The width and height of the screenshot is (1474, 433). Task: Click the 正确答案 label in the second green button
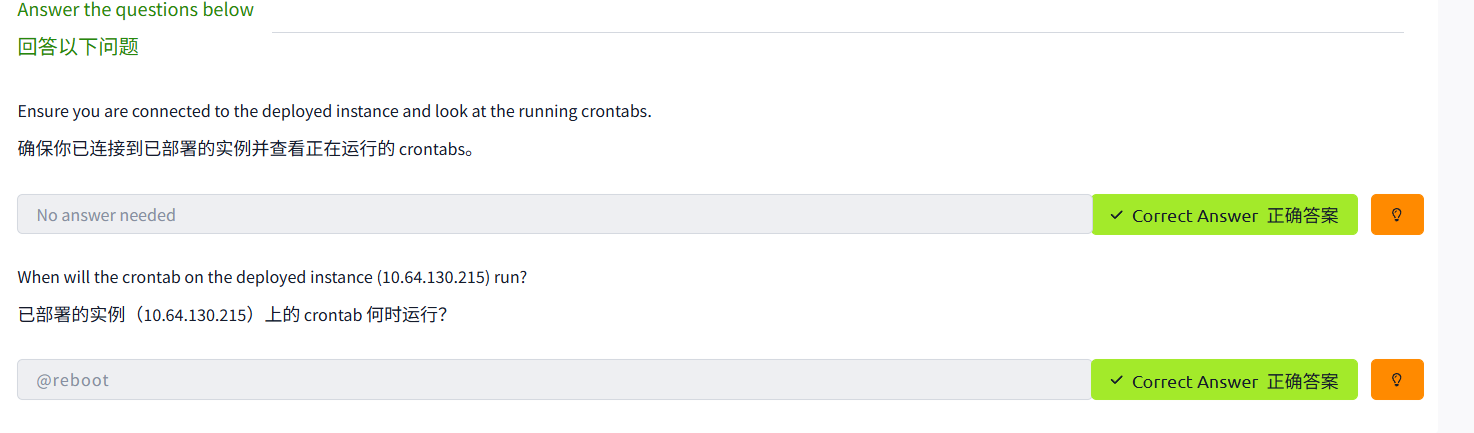(x=1302, y=381)
